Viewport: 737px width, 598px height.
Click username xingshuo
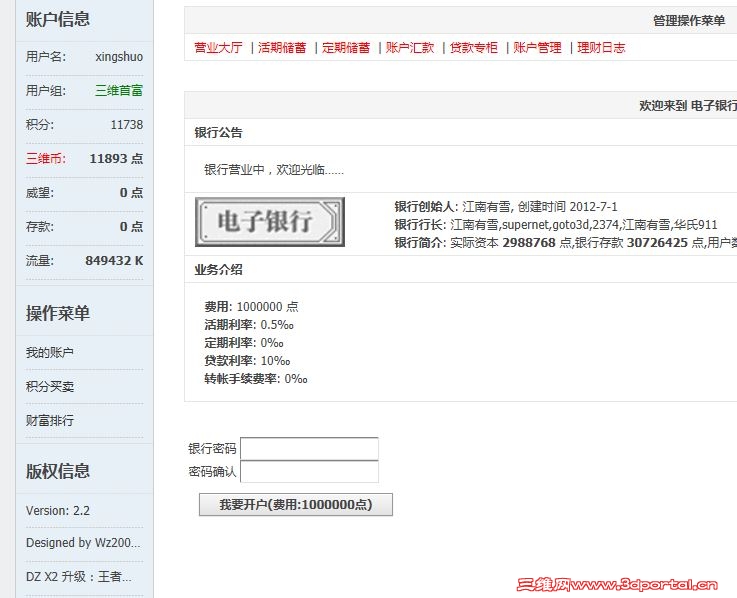(119, 56)
